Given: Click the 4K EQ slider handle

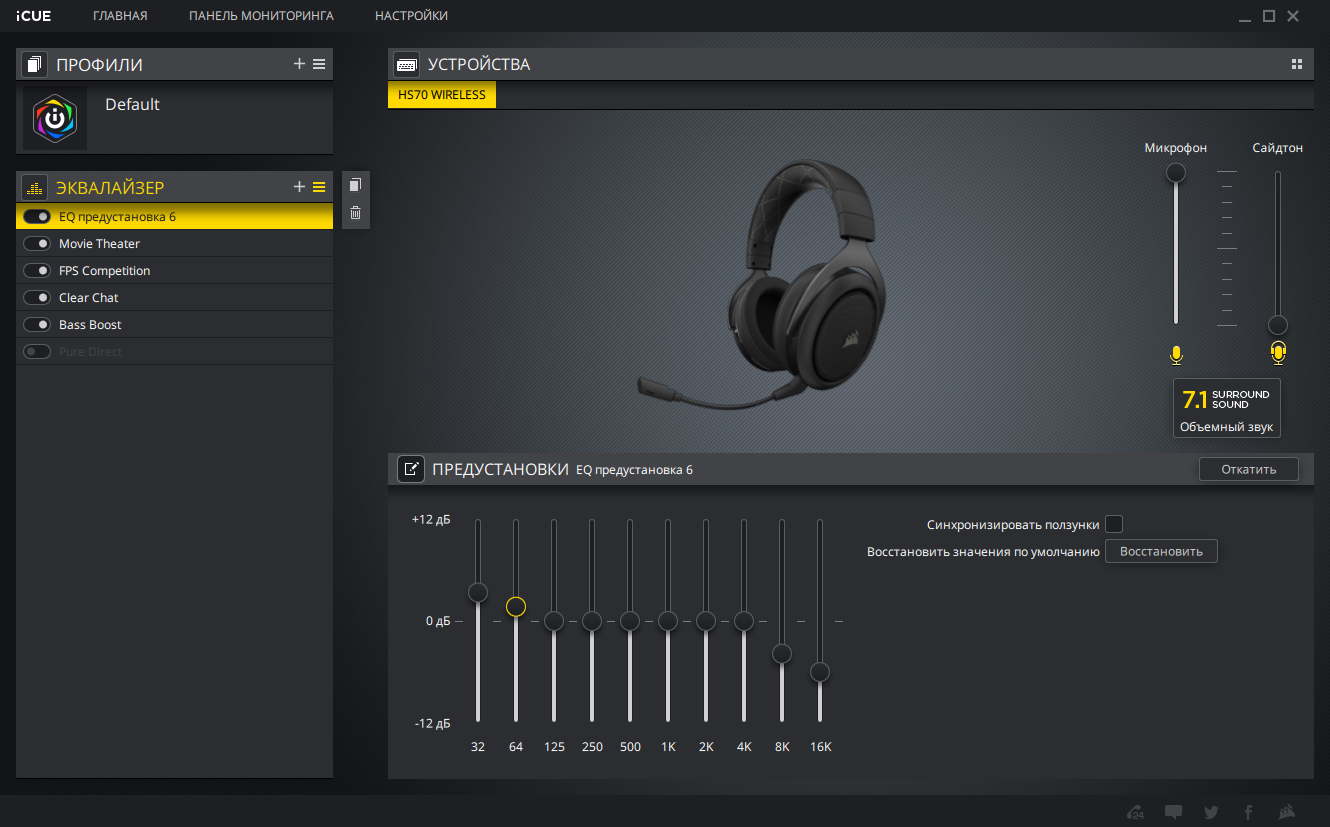Looking at the screenshot, I should [x=744, y=621].
